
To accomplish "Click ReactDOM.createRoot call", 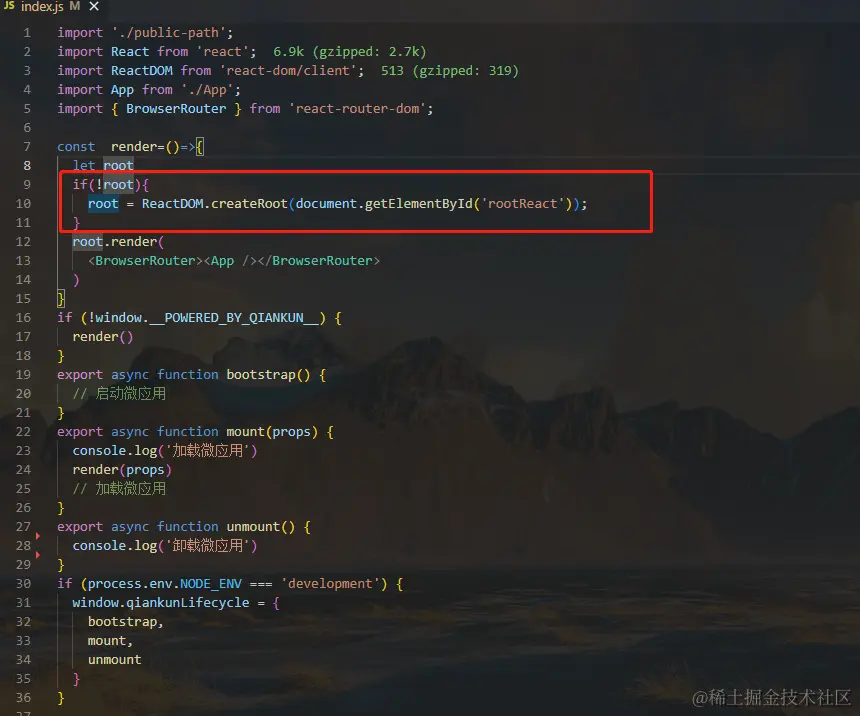I will pos(214,204).
